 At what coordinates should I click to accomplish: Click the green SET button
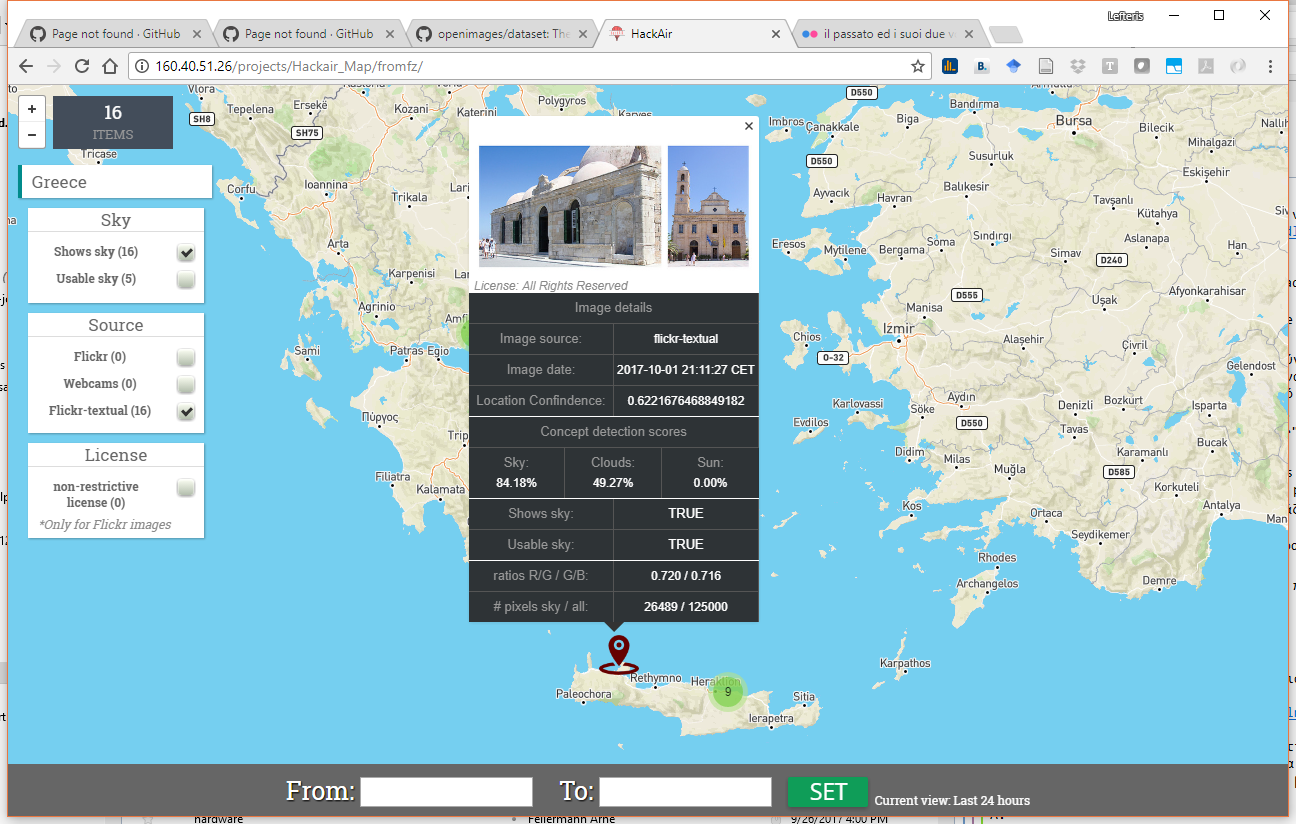[828, 792]
